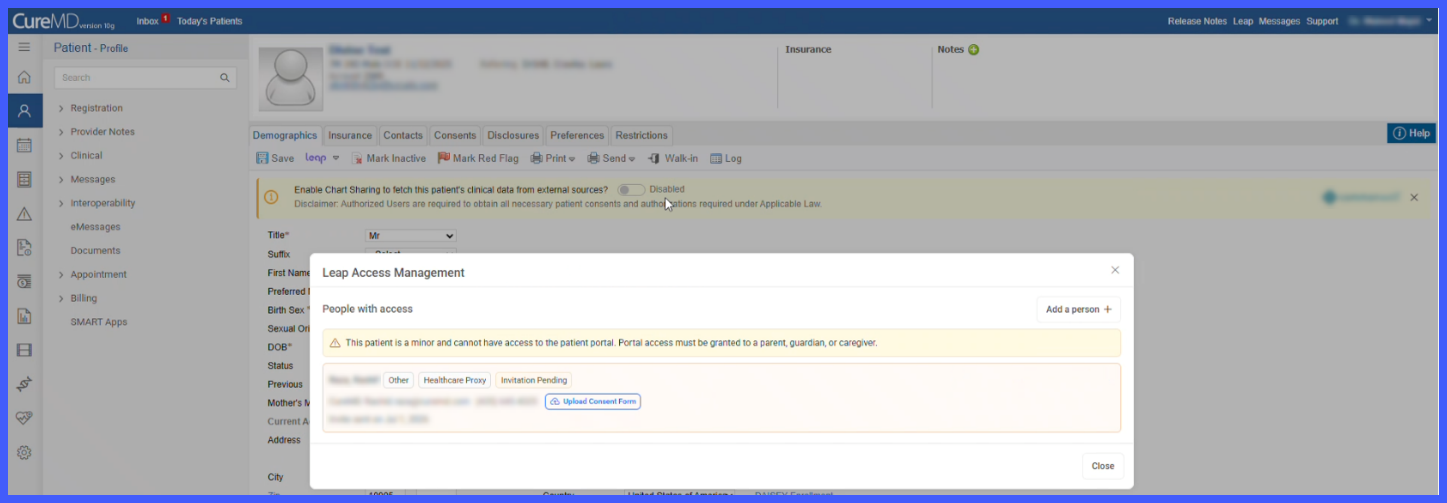Click the Inbox notification badge
1447x503 pixels.
(x=166, y=18)
